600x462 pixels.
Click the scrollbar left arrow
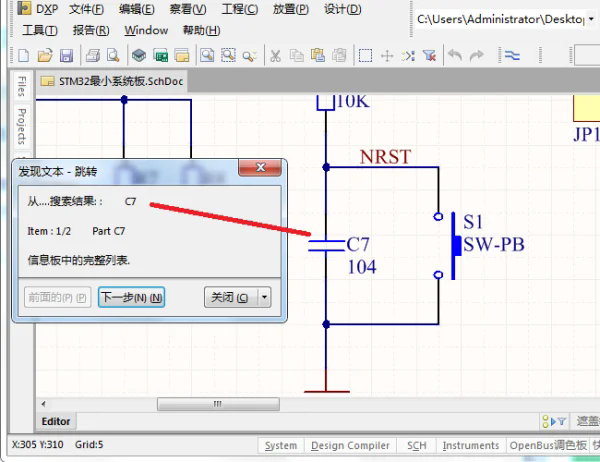pyautogui.click(x=43, y=404)
